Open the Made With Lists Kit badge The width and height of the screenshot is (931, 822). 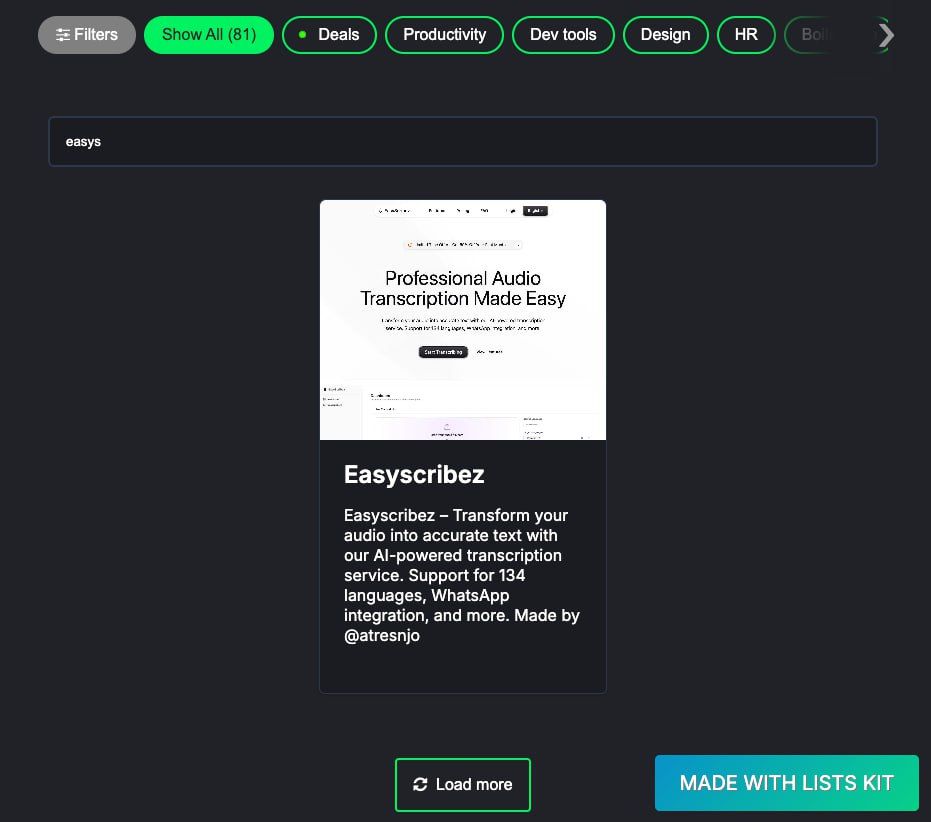786,783
